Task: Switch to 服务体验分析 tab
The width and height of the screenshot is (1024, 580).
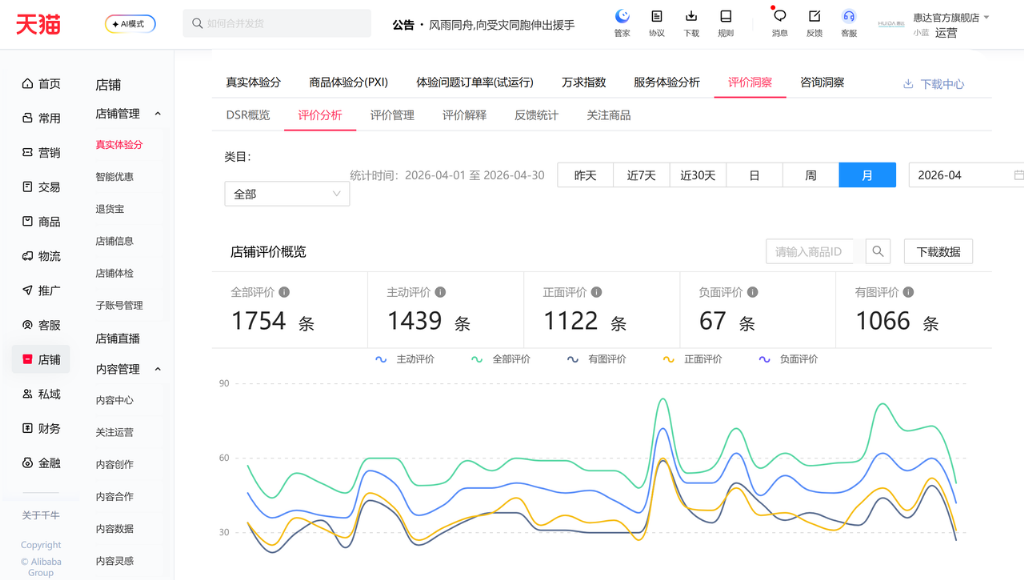Action: 666,82
